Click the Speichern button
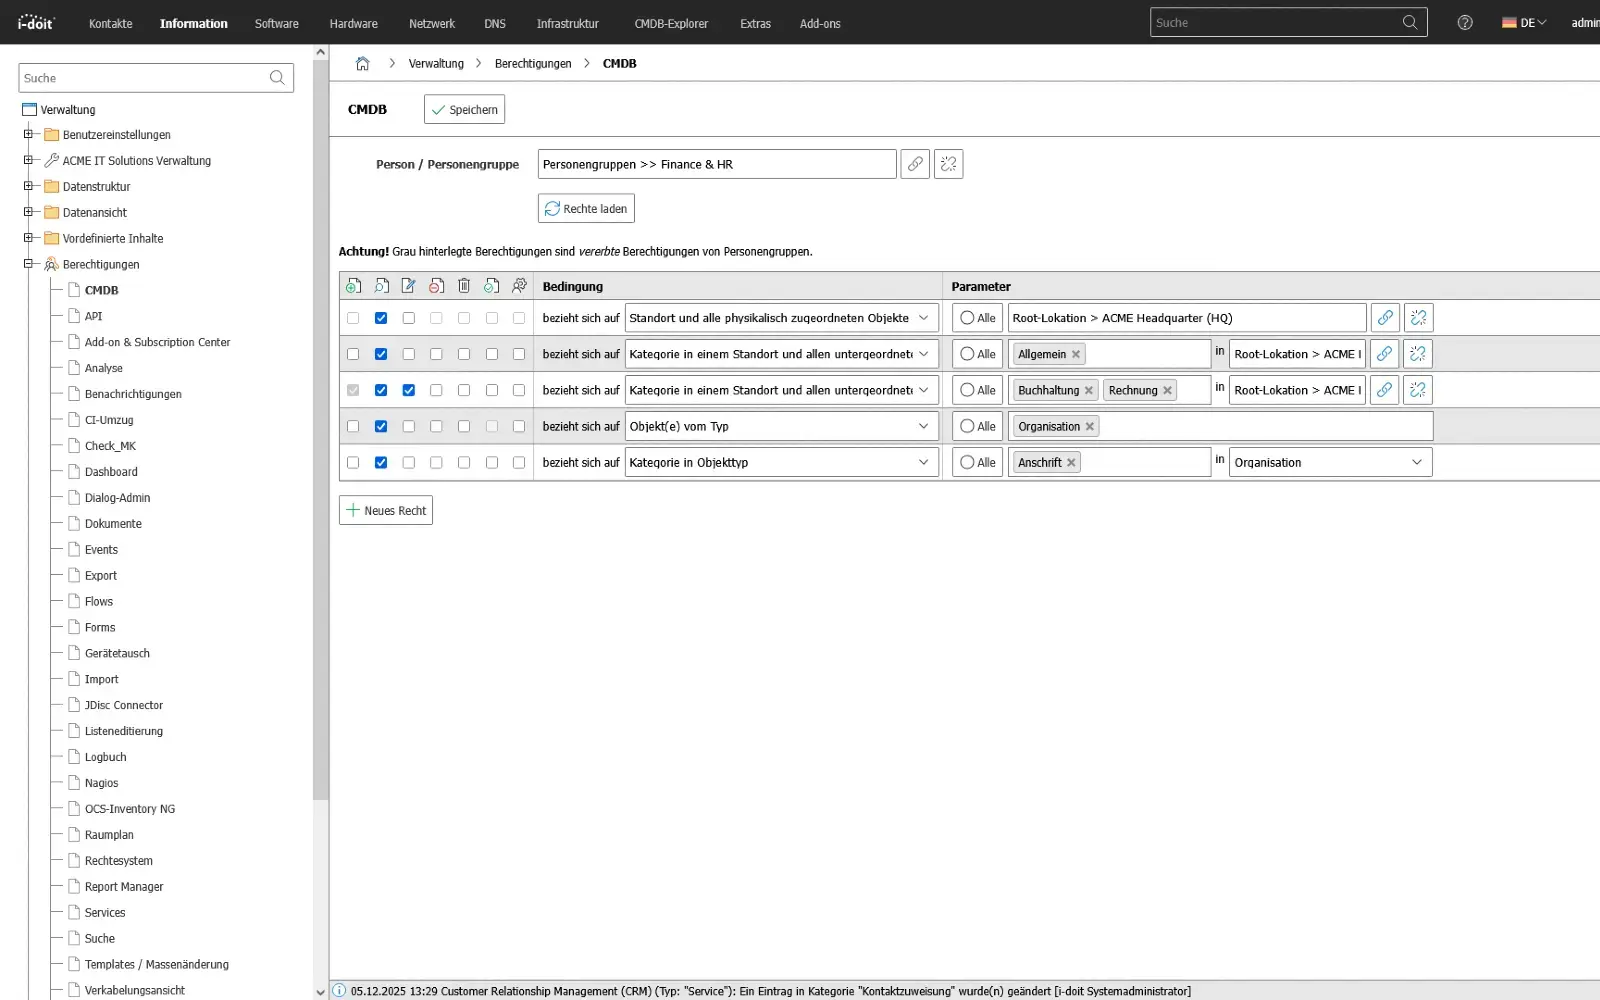This screenshot has width=1600, height=1000. click(463, 109)
